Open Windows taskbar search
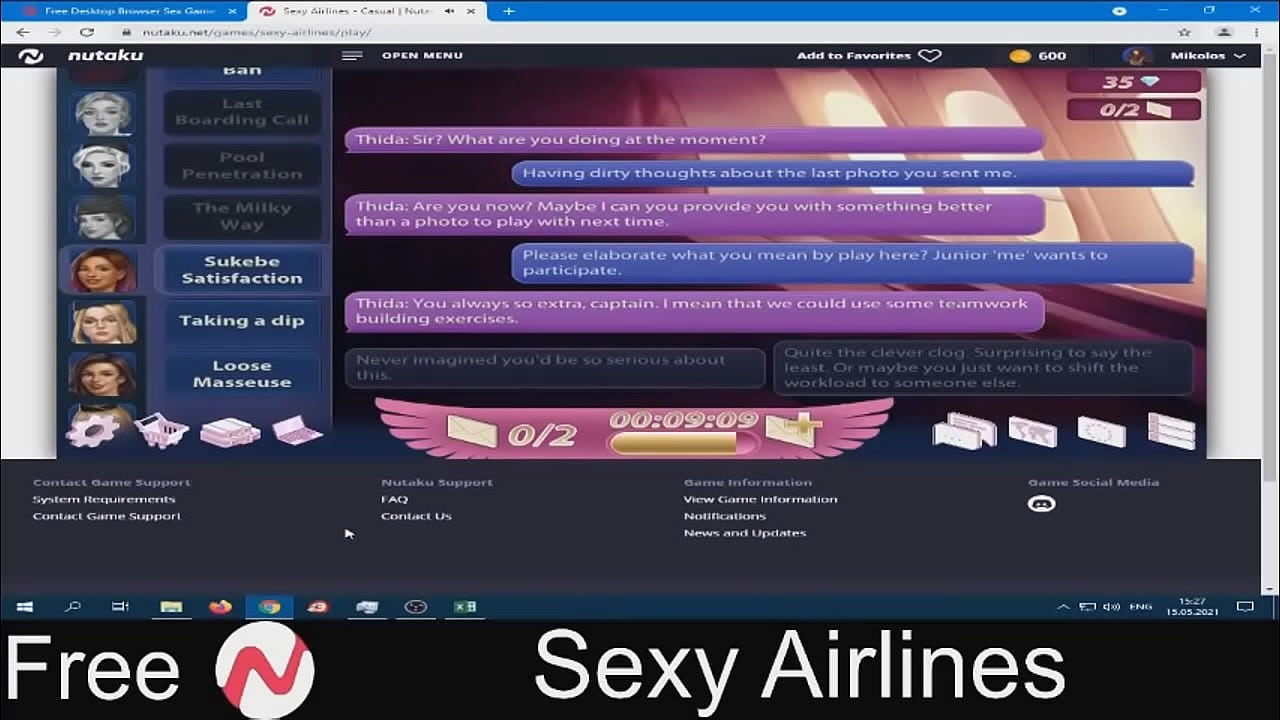The height and width of the screenshot is (720, 1280). 72,606
